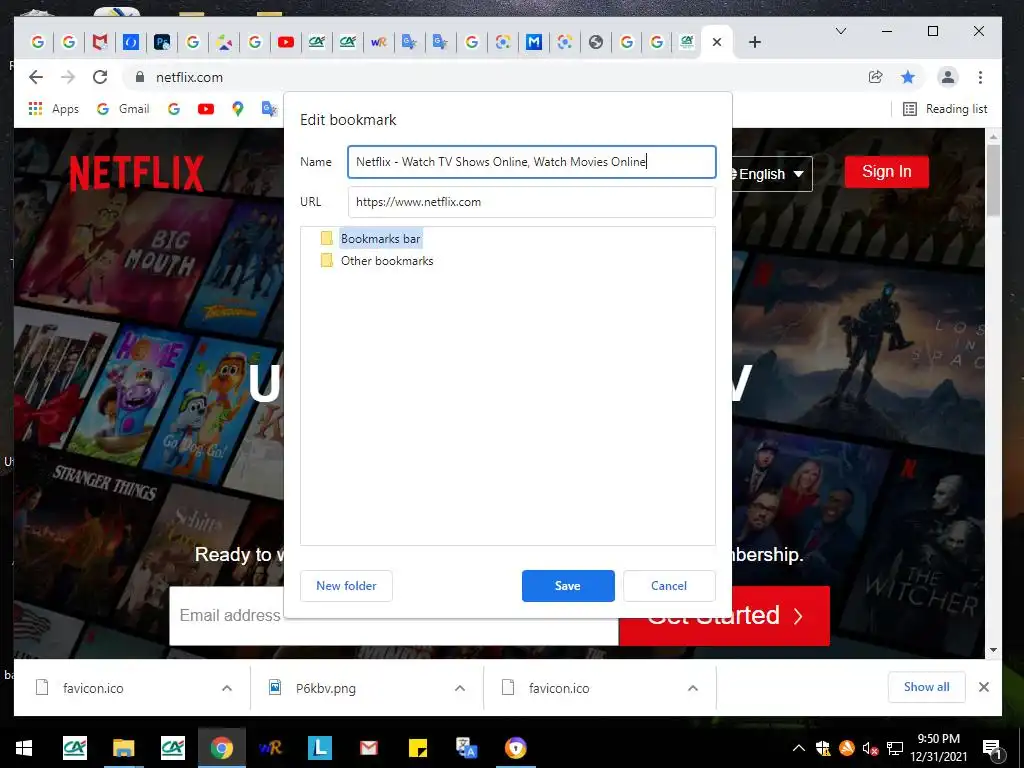Show hidden system tray icons
Viewport: 1024px width, 768px height.
click(x=799, y=748)
